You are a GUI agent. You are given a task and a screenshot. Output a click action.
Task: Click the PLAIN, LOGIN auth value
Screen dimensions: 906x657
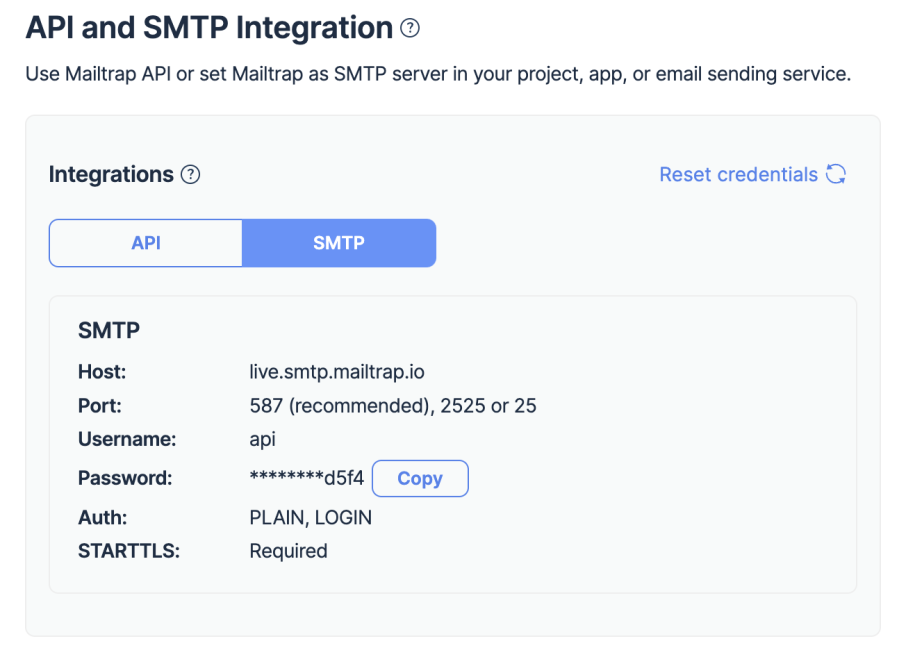(x=310, y=517)
